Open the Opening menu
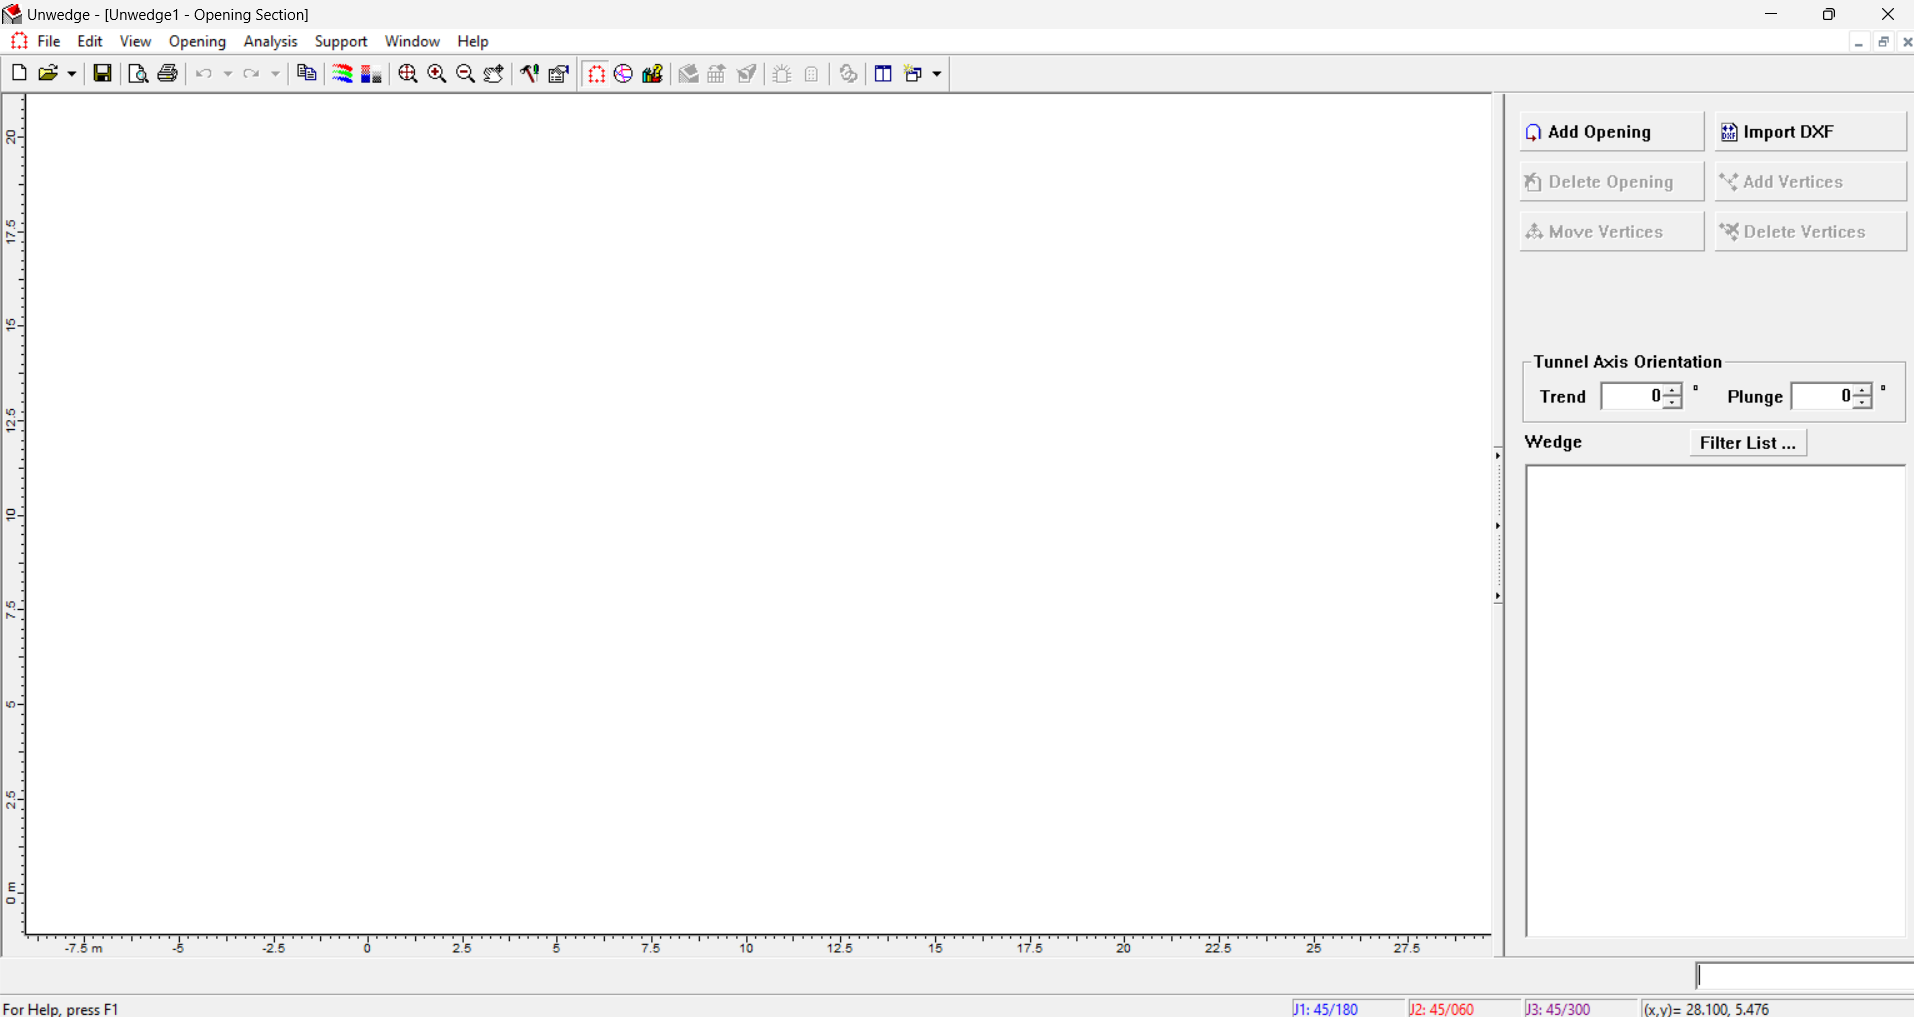Screen dimensions: 1914x1017 point(197,41)
